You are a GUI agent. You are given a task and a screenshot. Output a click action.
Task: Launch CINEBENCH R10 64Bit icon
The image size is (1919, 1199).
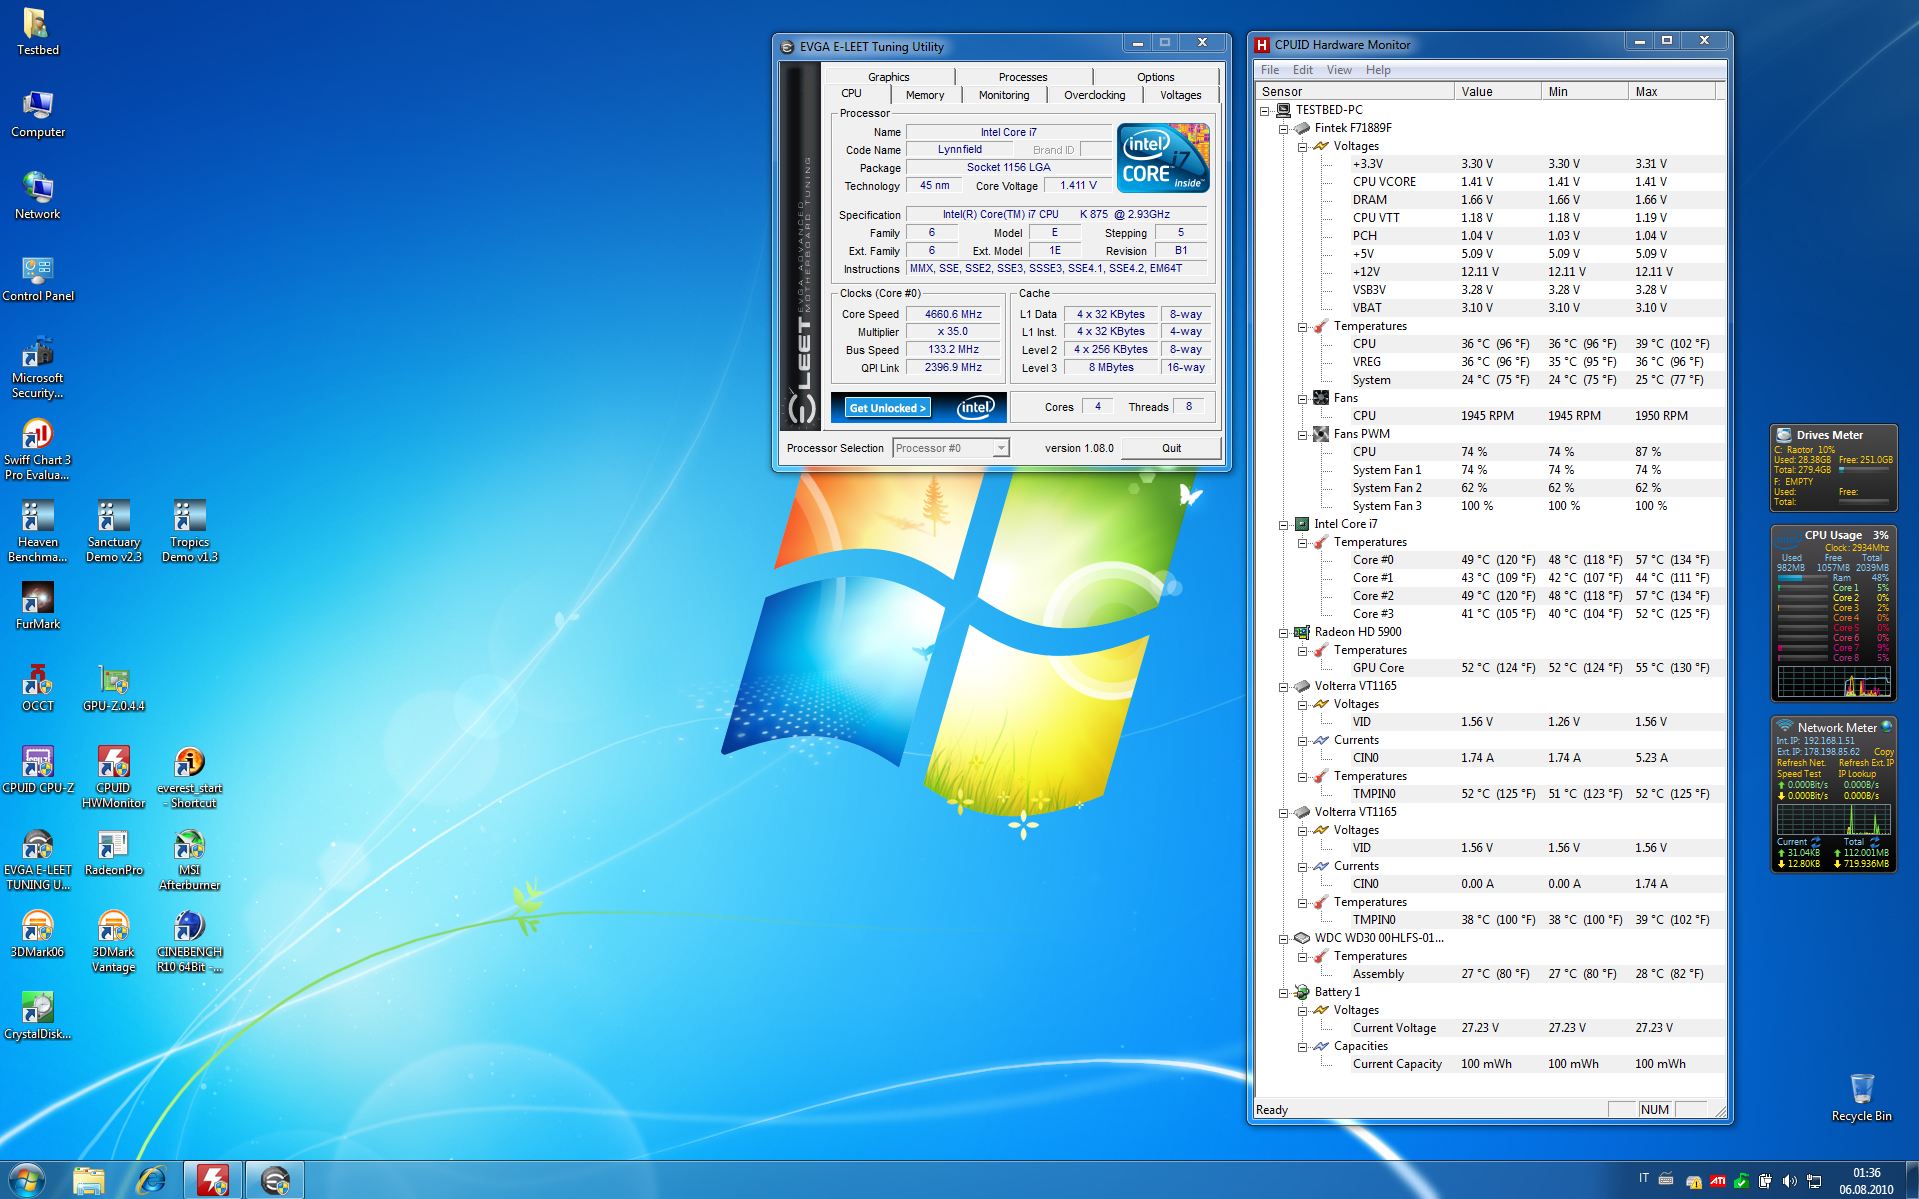[x=189, y=941]
